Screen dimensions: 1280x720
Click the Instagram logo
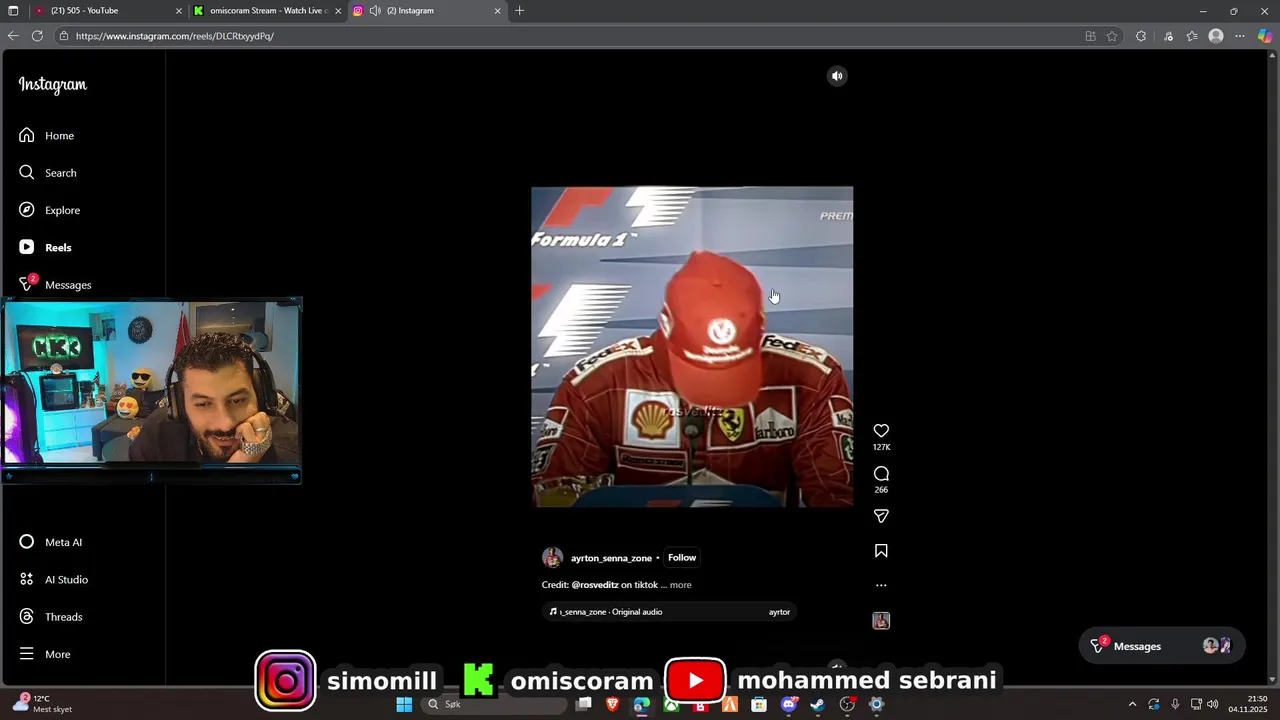pos(53,85)
